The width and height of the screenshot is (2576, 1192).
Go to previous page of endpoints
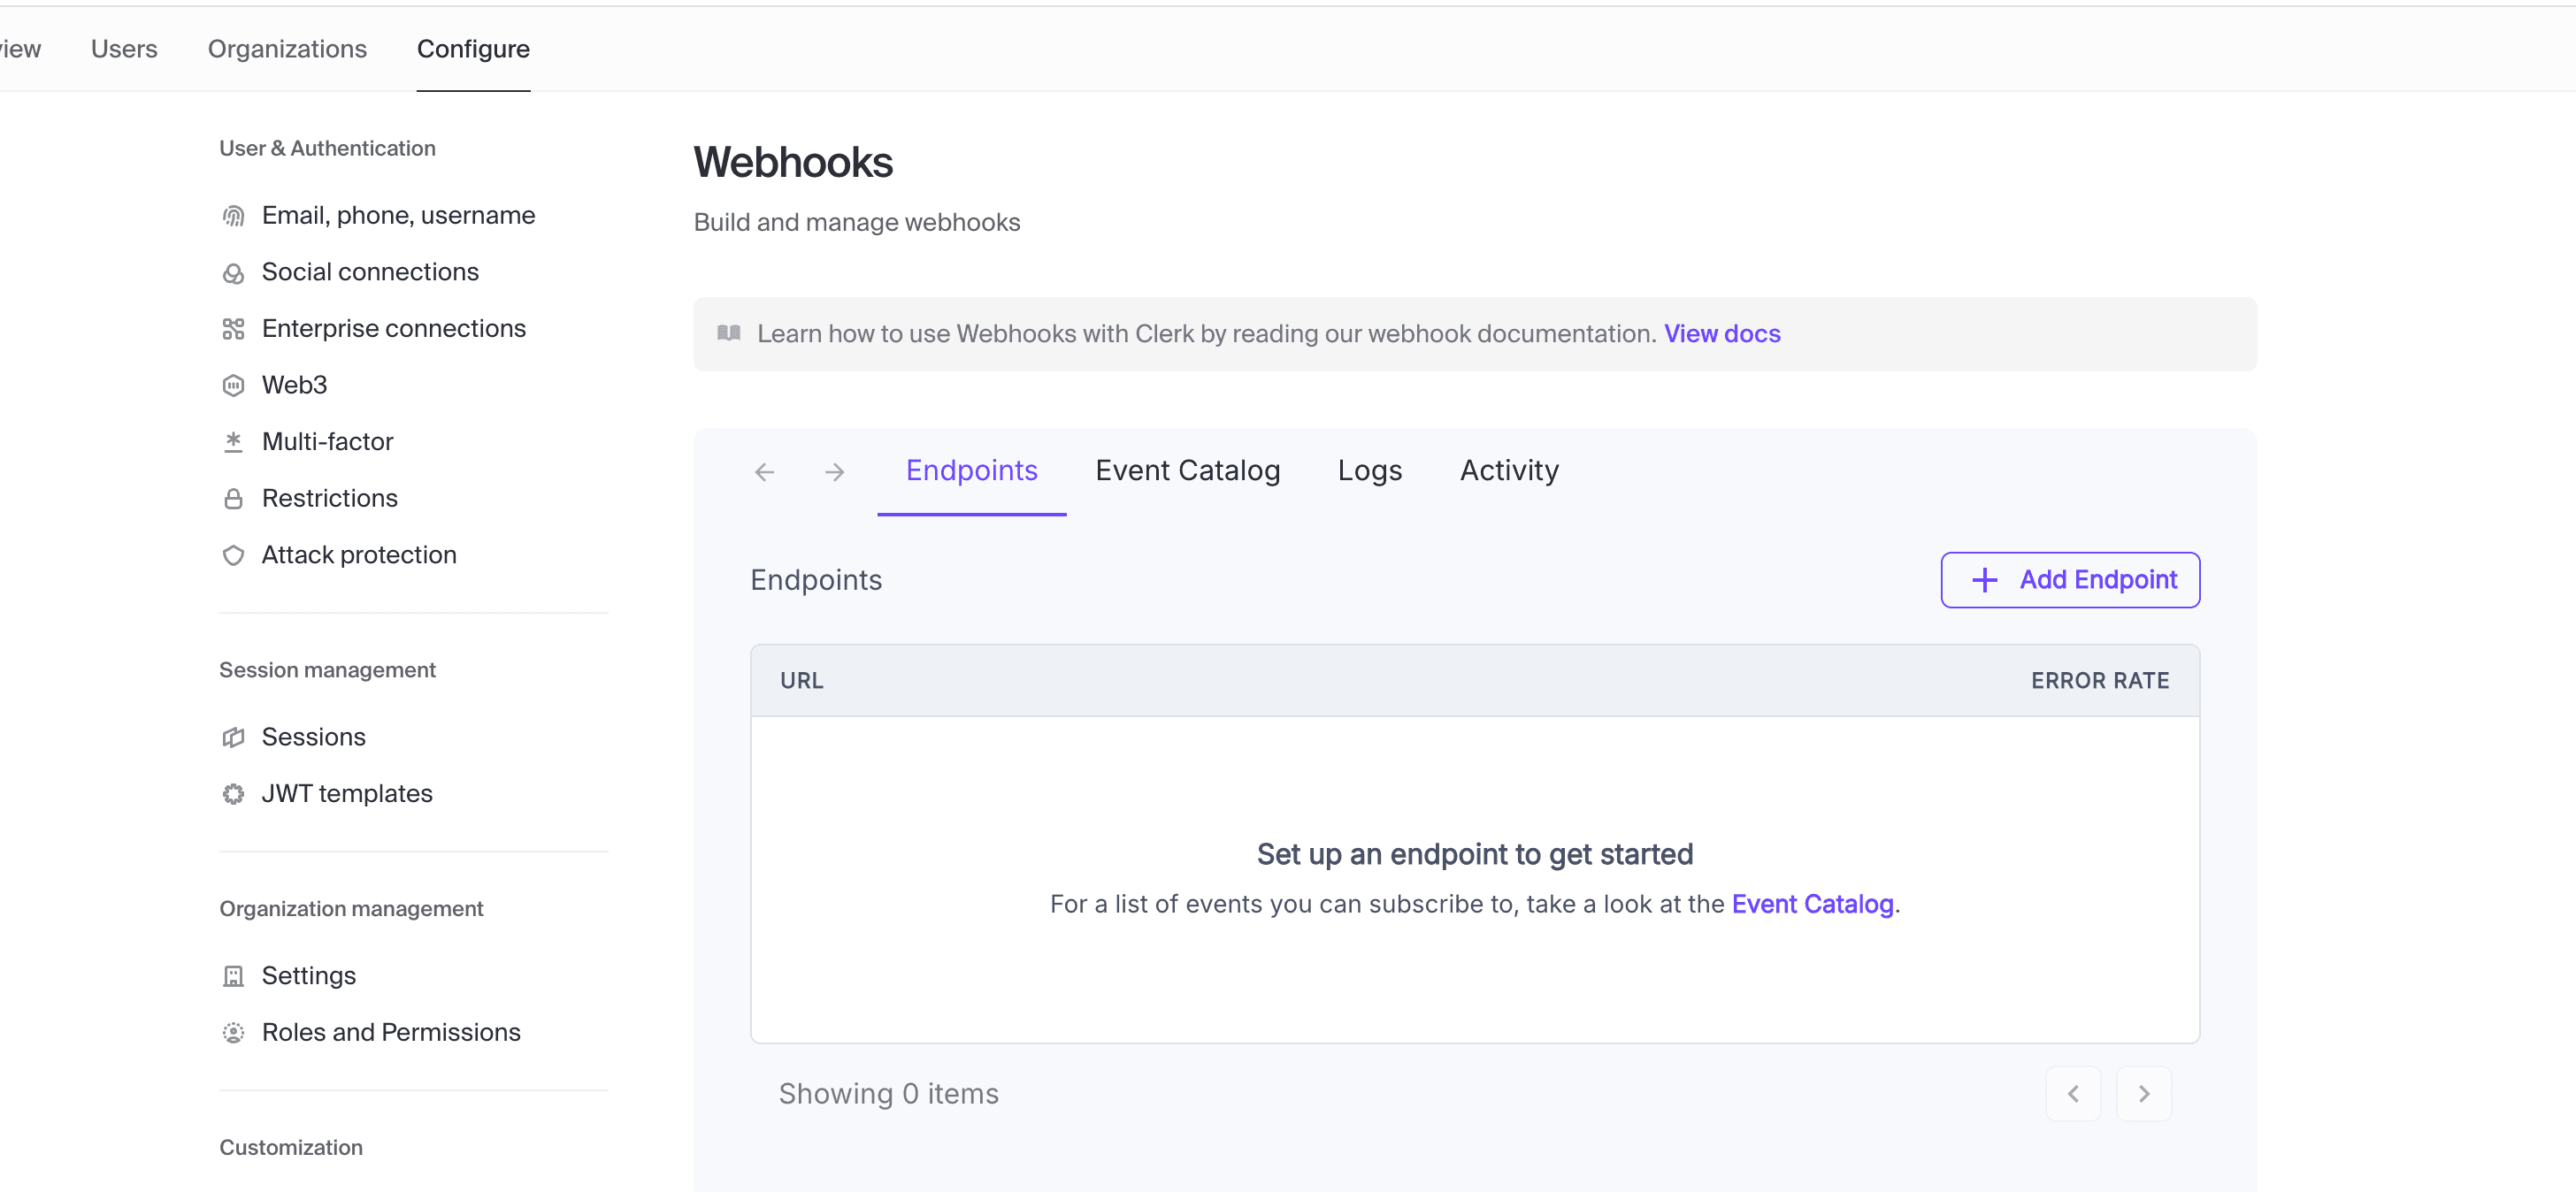click(x=2073, y=1093)
